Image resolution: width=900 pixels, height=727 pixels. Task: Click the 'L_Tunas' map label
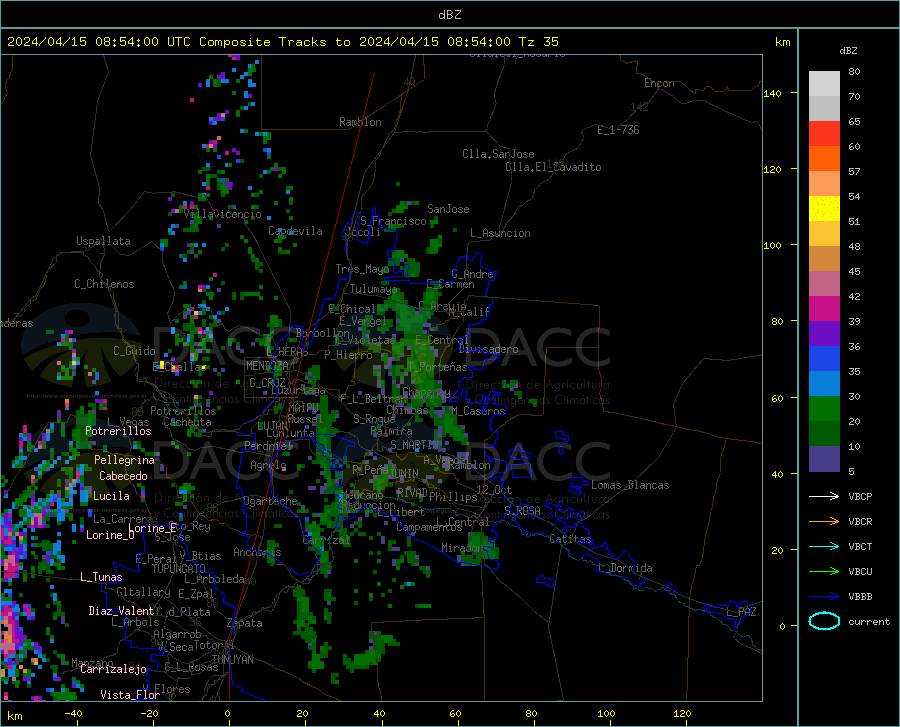click(101, 577)
